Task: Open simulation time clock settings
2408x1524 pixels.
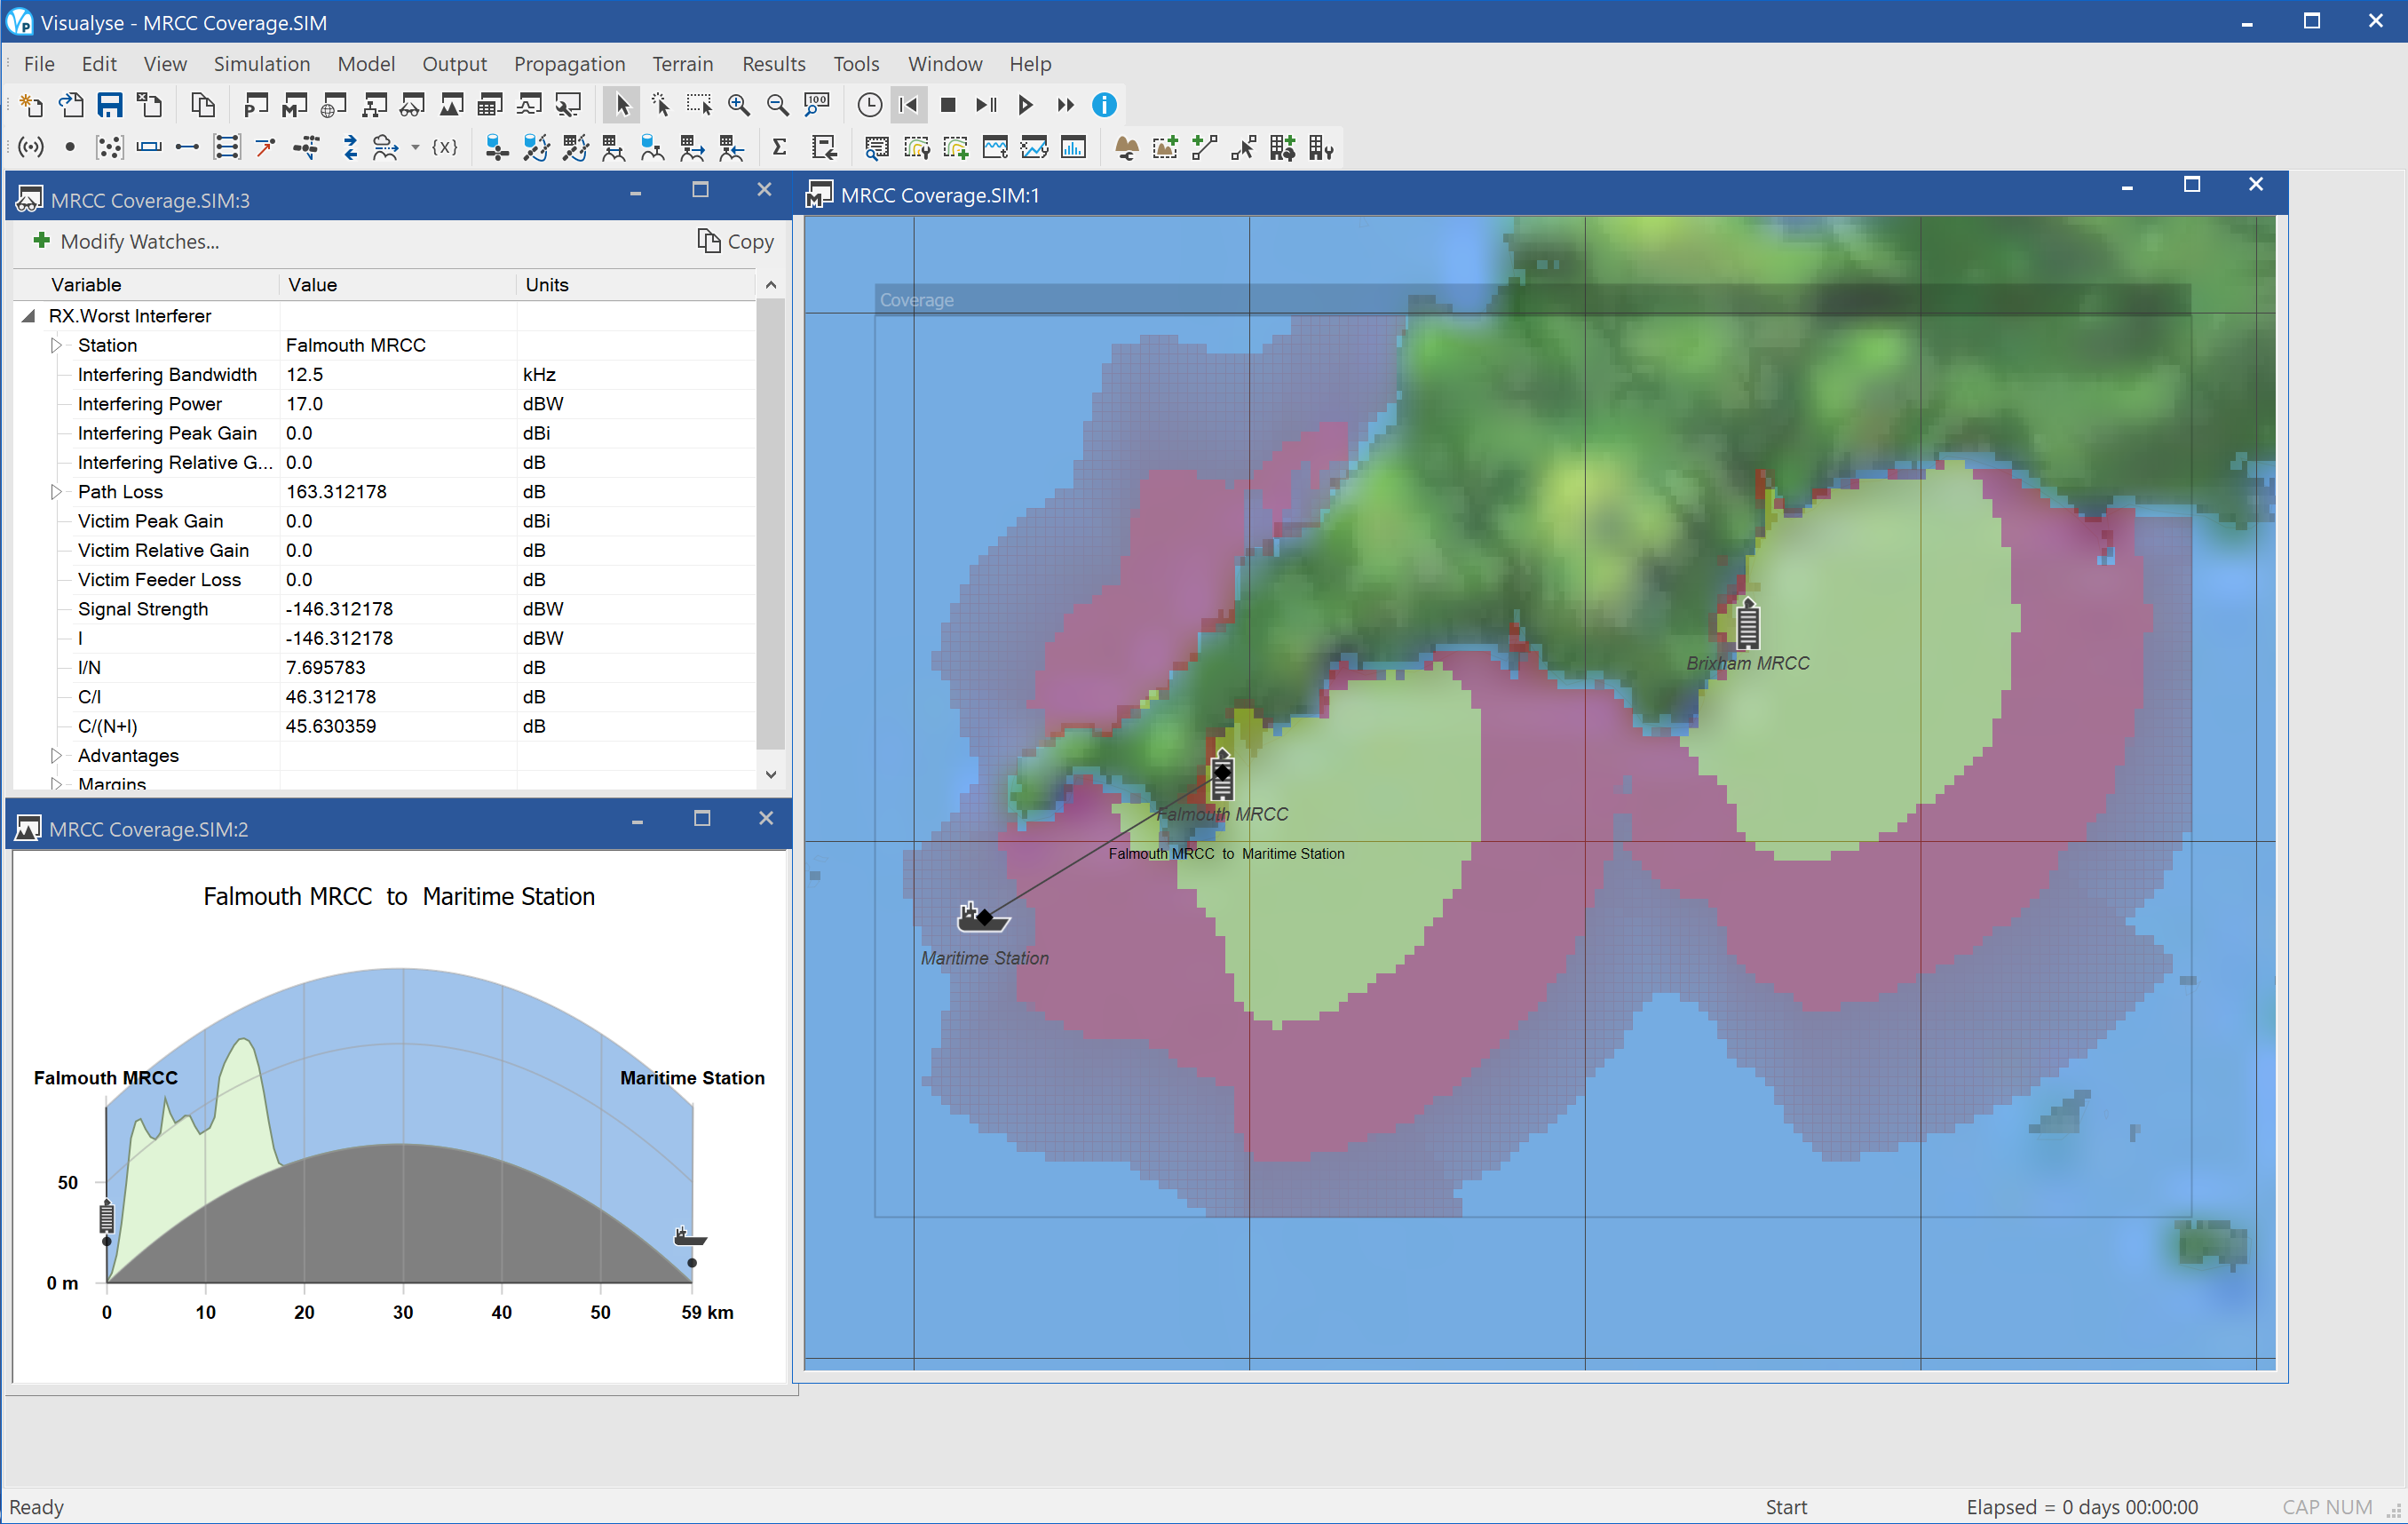Action: click(870, 105)
